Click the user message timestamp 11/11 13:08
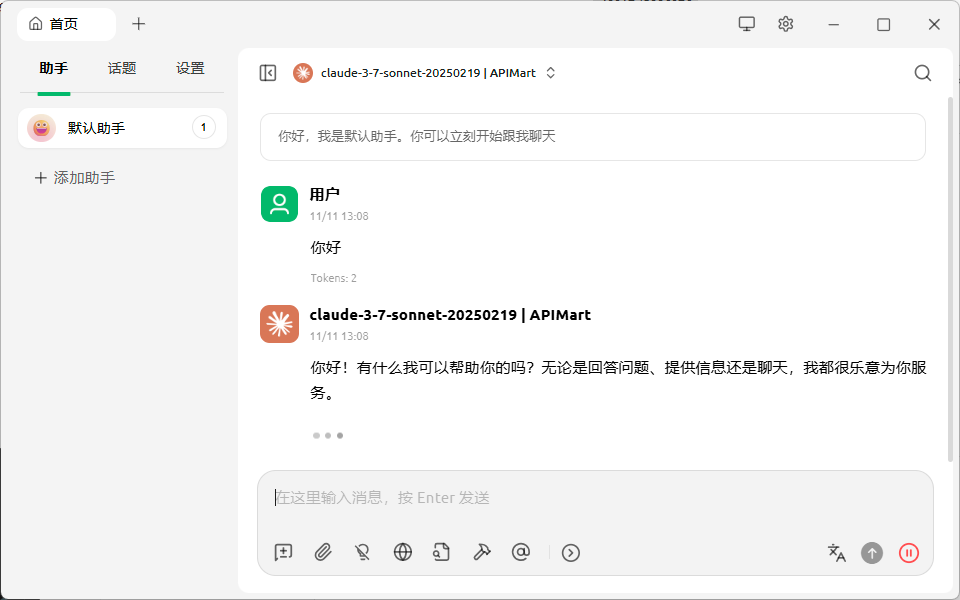This screenshot has height=600, width=960. coord(339,216)
